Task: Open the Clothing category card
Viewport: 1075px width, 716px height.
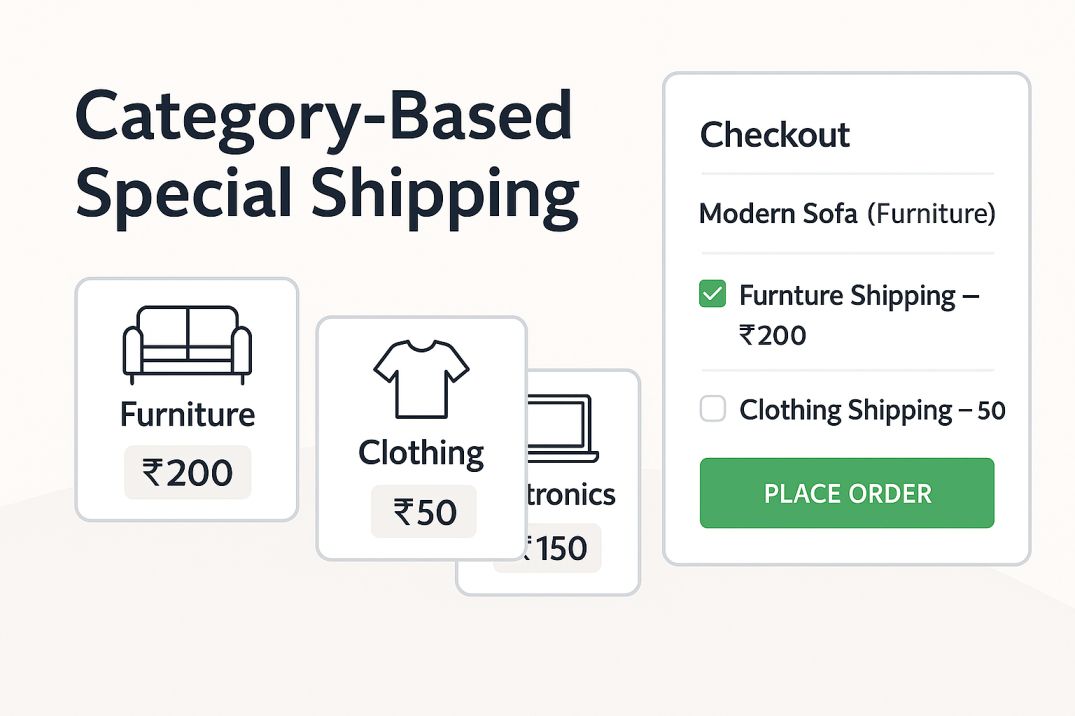Action: pos(421,438)
